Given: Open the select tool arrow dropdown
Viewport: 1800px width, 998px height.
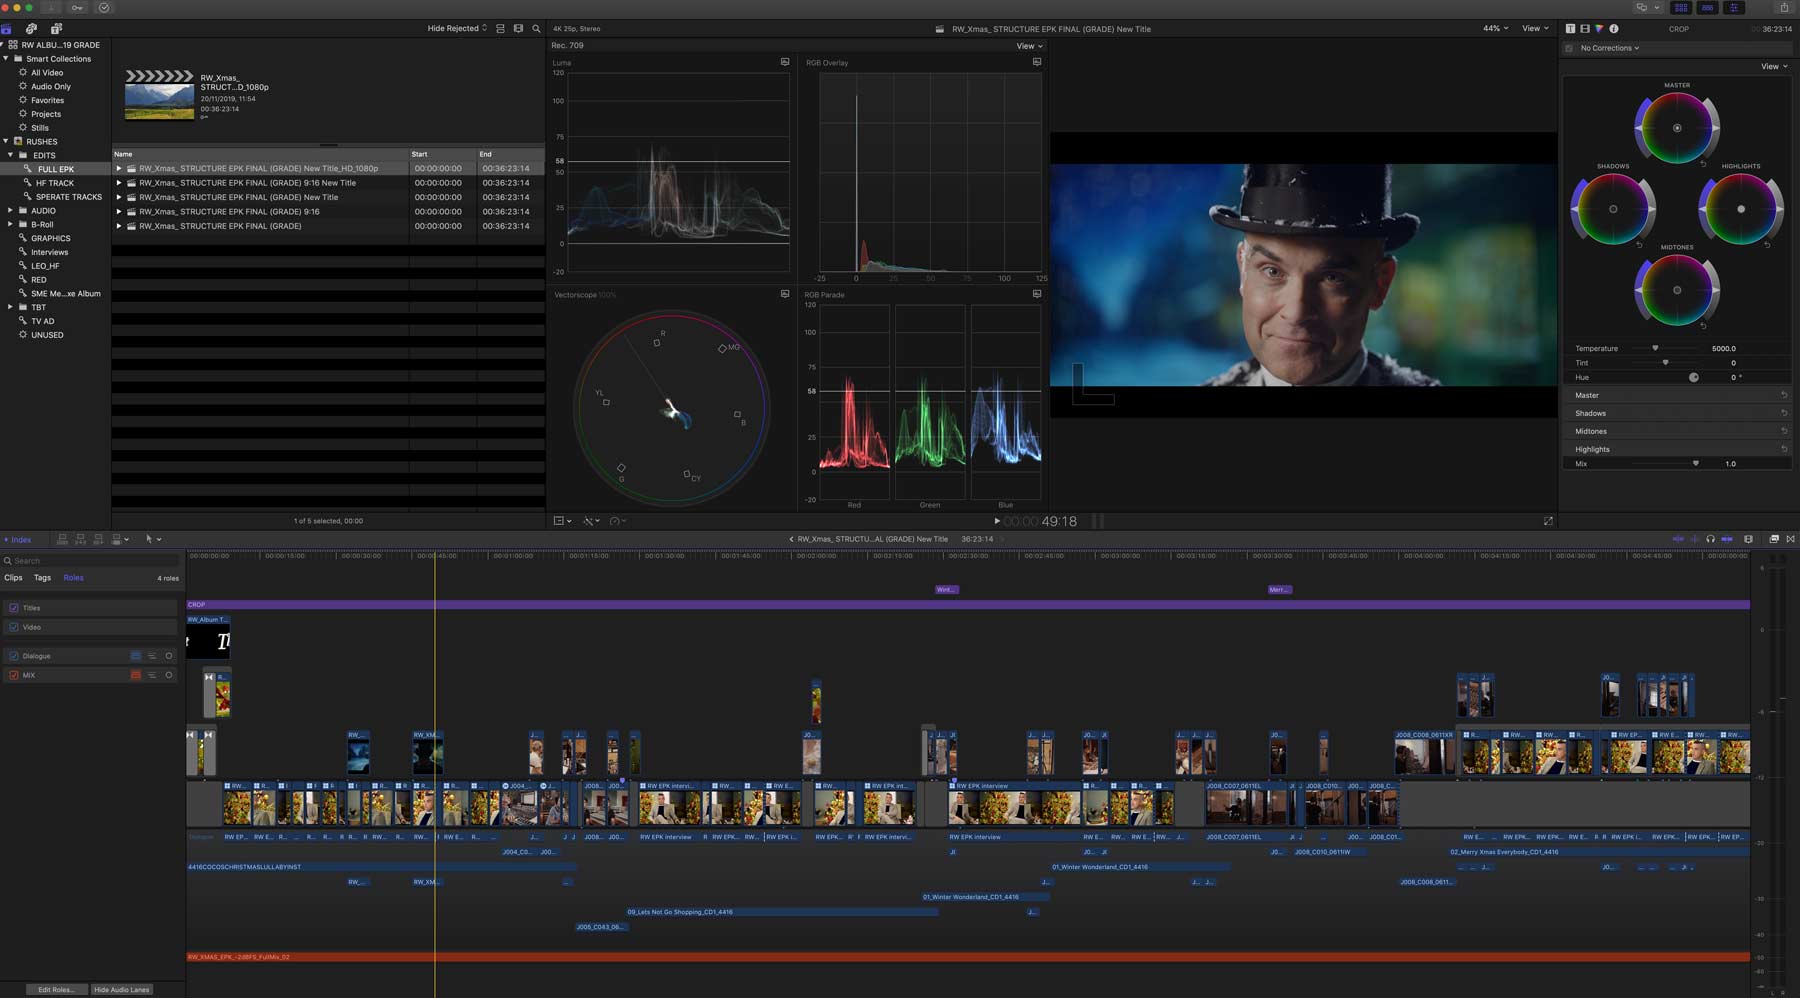Looking at the screenshot, I should click(x=153, y=539).
